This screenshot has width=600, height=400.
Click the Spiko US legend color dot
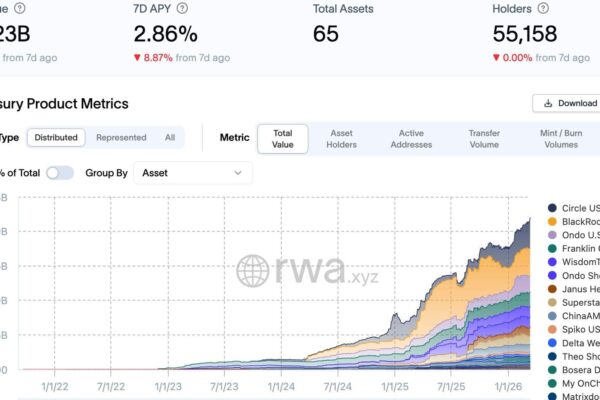pyautogui.click(x=552, y=329)
